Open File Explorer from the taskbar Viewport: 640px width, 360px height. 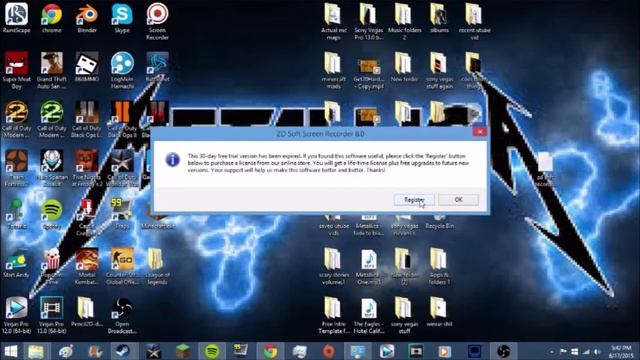[x=36, y=351]
